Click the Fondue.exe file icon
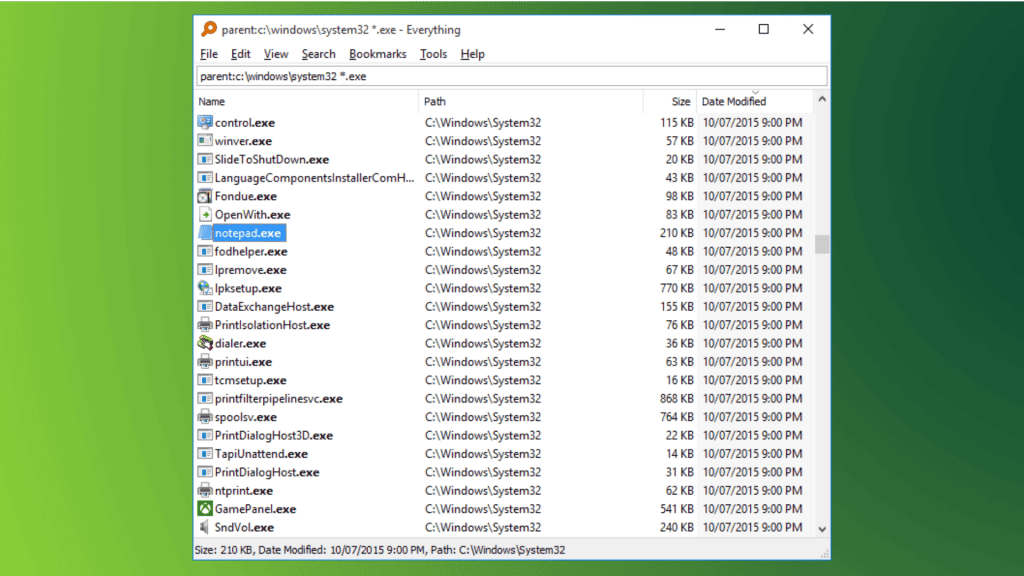Viewport: 1024px width, 576px height. (x=205, y=196)
